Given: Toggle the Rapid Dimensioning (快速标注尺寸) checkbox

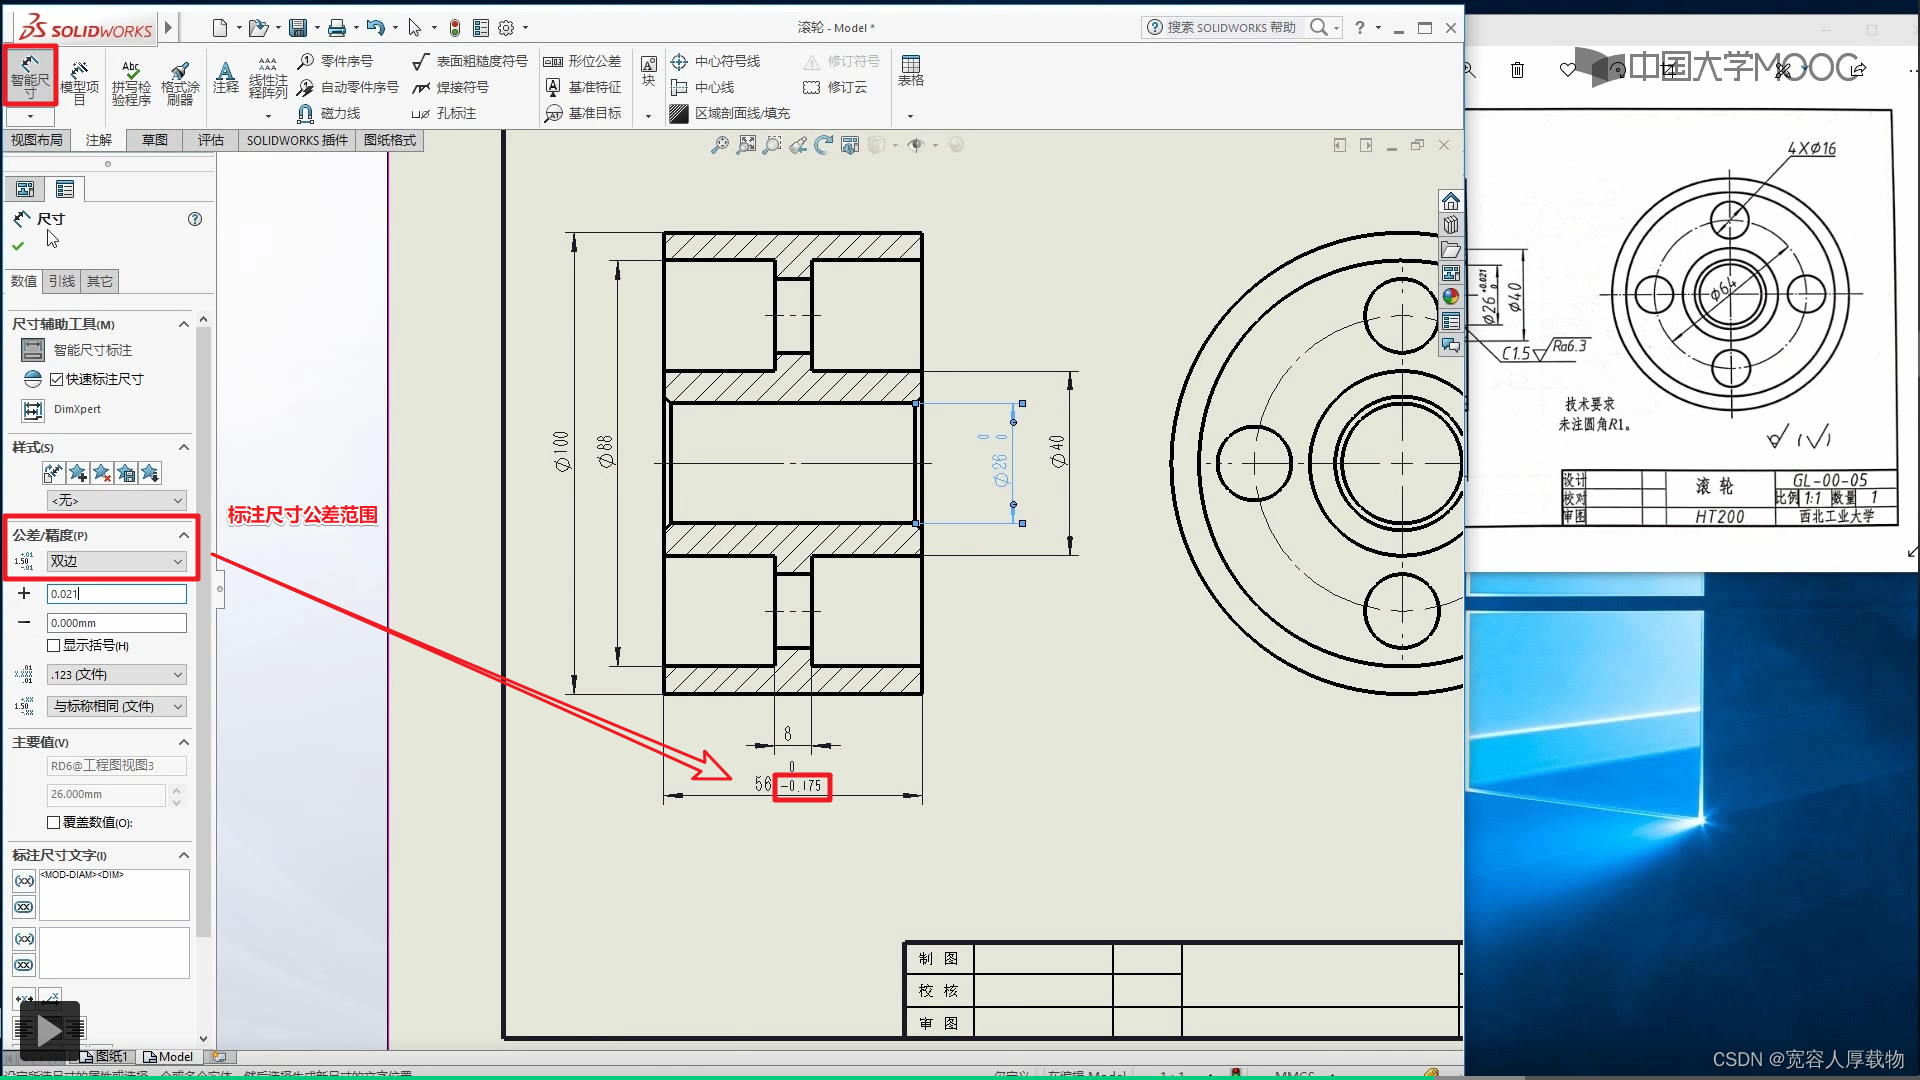Looking at the screenshot, I should [x=57, y=379].
